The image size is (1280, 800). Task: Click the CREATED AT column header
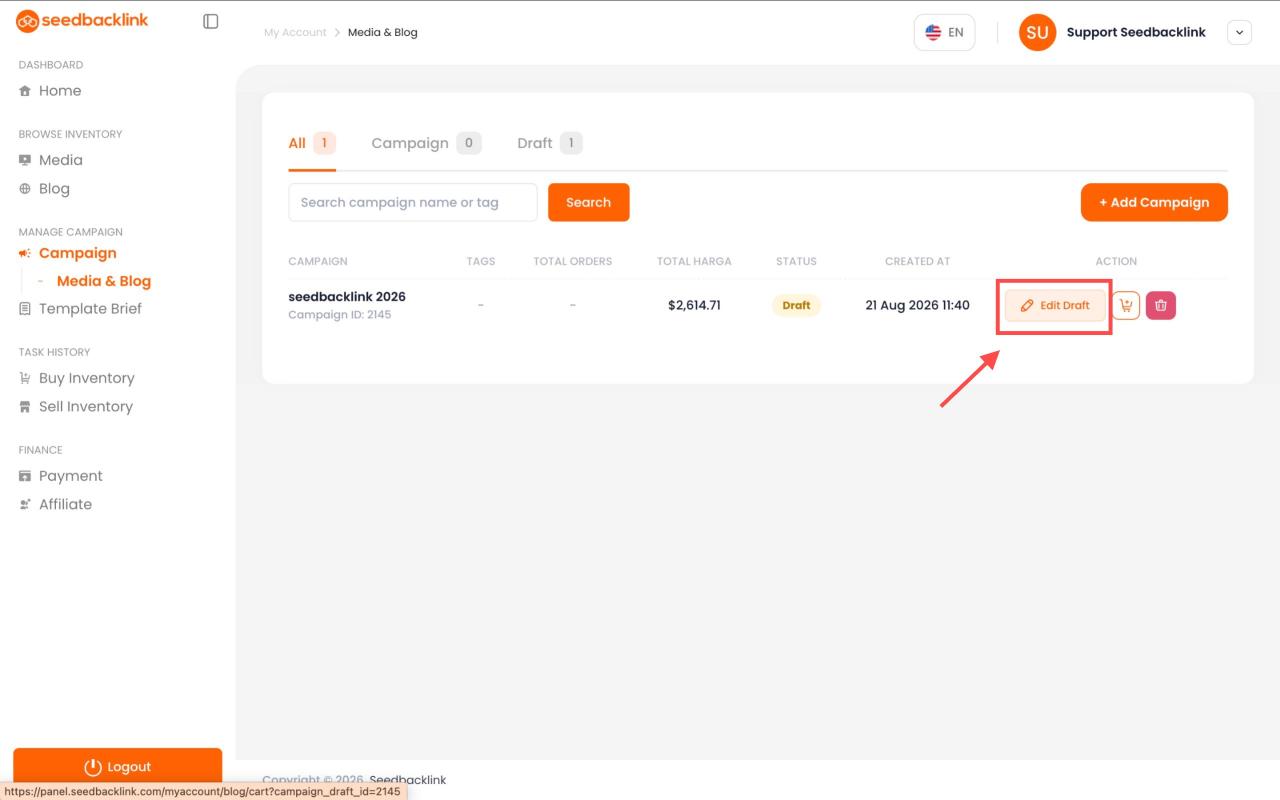click(917, 261)
